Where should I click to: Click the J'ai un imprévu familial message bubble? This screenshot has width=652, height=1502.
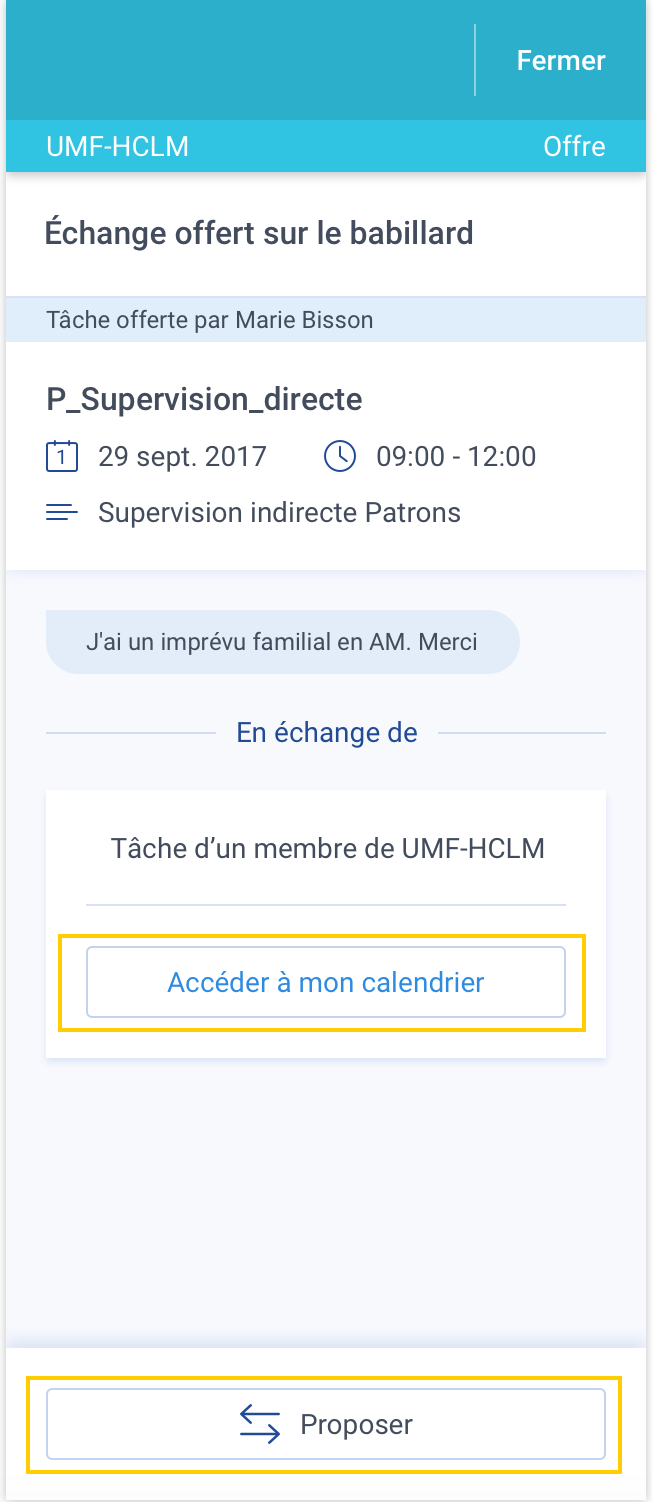coord(283,641)
